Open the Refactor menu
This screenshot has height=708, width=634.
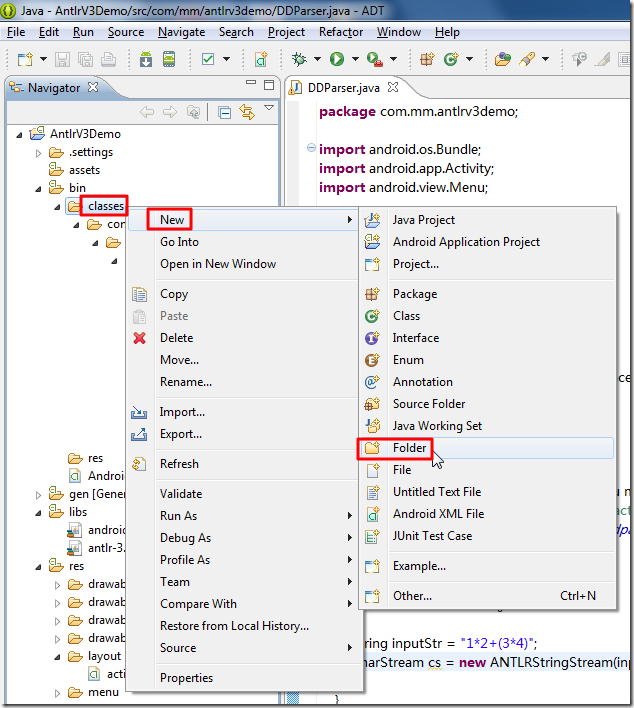click(341, 32)
